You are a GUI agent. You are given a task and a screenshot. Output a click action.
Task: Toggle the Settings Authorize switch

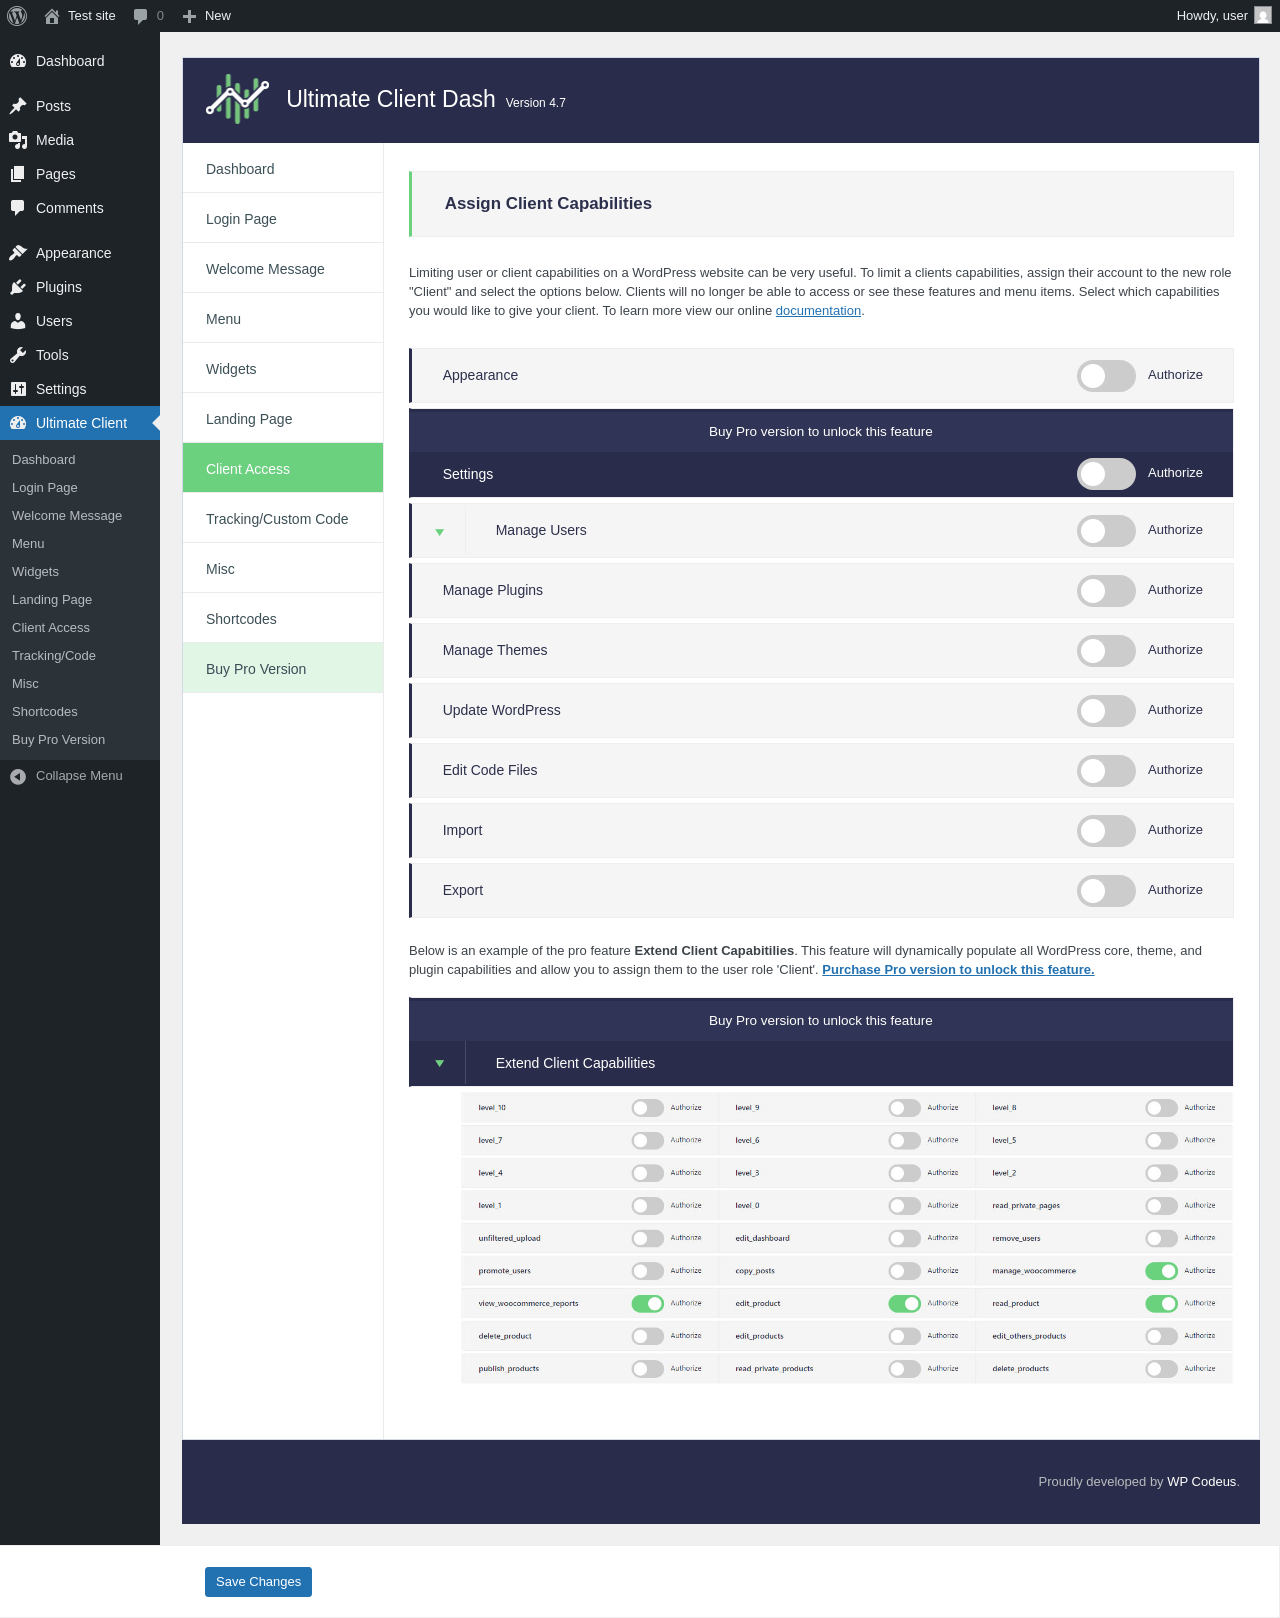pyautogui.click(x=1106, y=474)
